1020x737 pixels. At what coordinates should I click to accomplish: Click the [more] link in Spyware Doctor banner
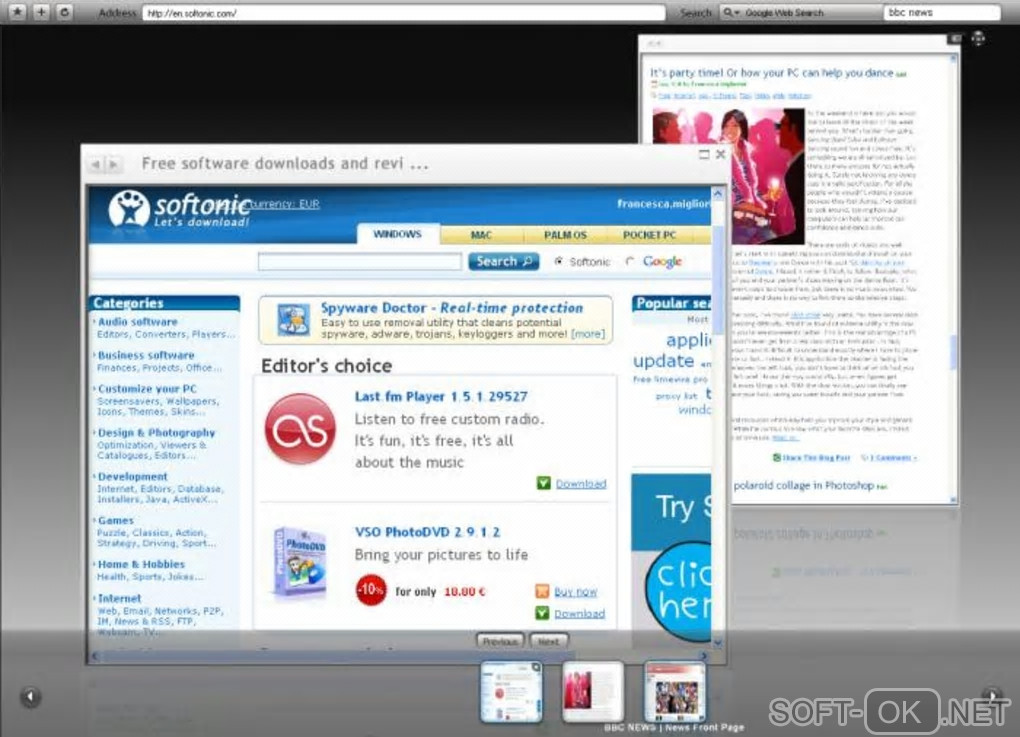coord(588,334)
